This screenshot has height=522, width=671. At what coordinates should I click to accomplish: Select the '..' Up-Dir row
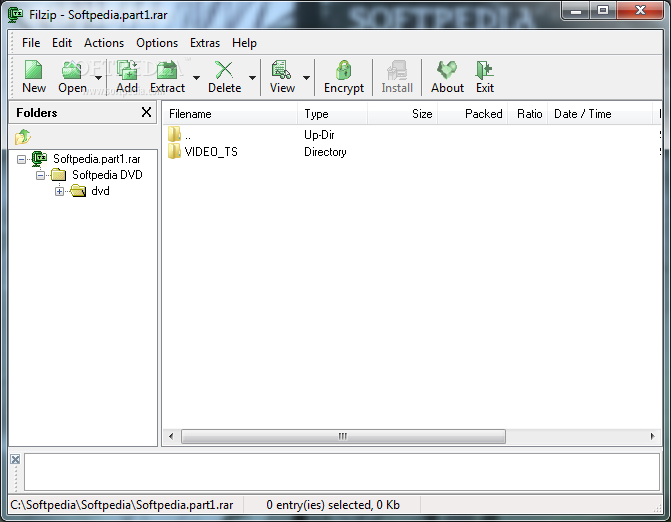(412, 135)
